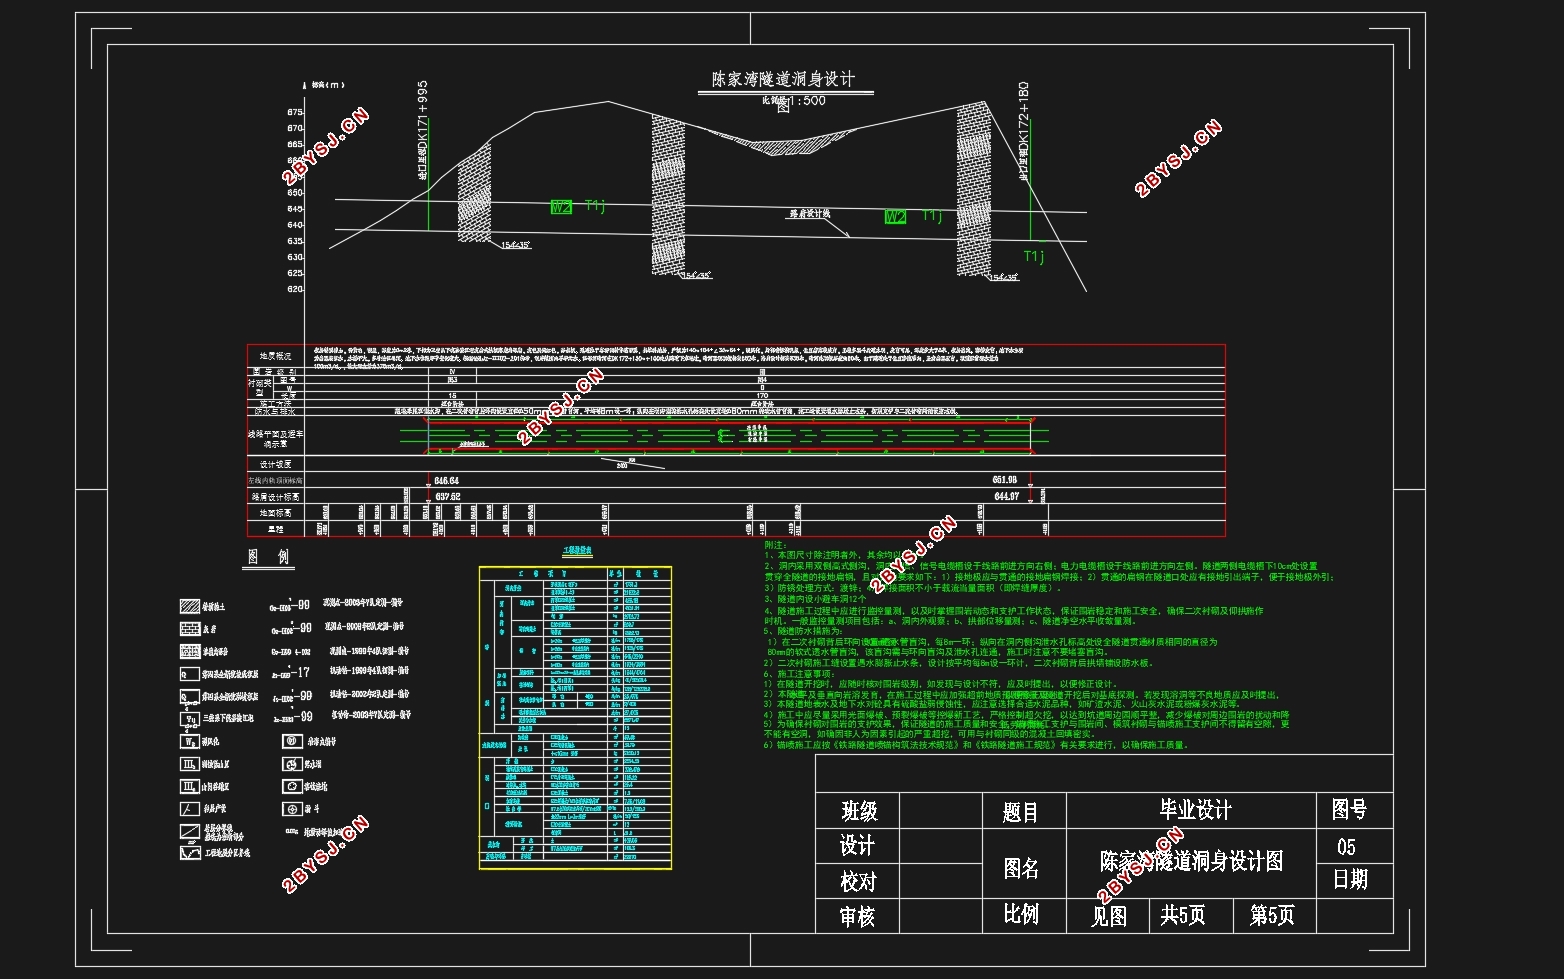Click the 设计坡度 row header
This screenshot has width=1564, height=979.
(x=275, y=464)
